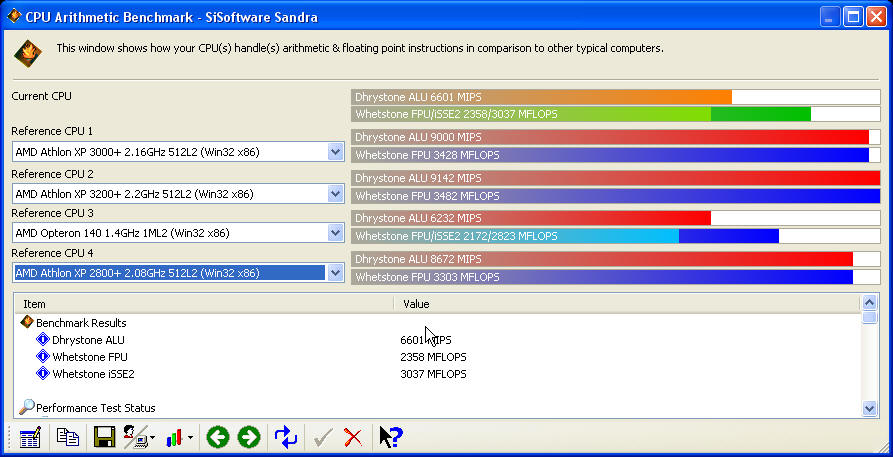Click the Whetstone FPU 3428 MFLOPS bar
893x457 pixels.
pos(616,155)
